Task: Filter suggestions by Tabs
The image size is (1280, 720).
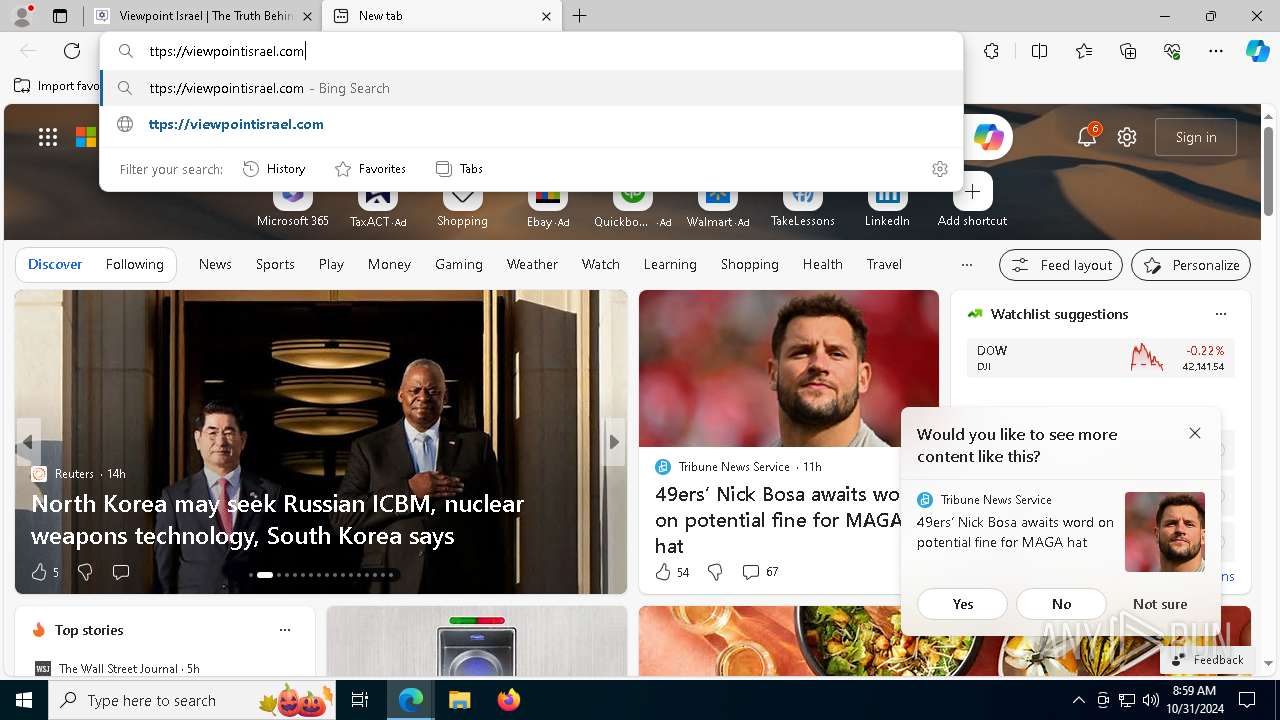Action: (x=460, y=169)
